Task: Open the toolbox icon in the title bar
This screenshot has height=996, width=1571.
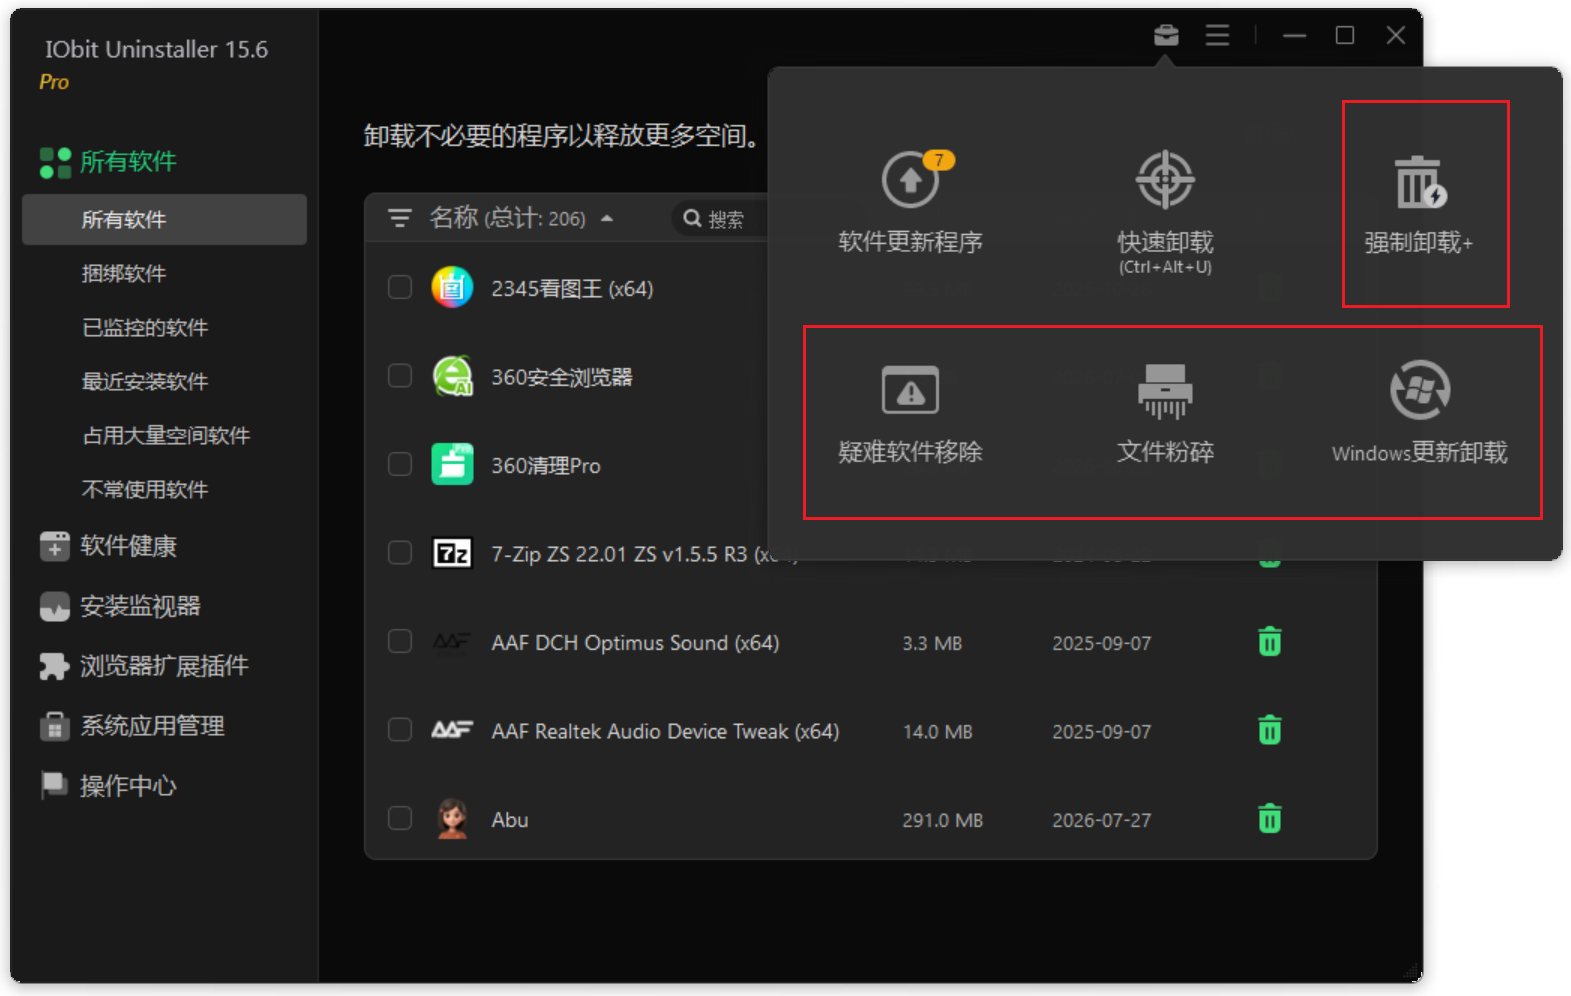Action: (x=1166, y=36)
